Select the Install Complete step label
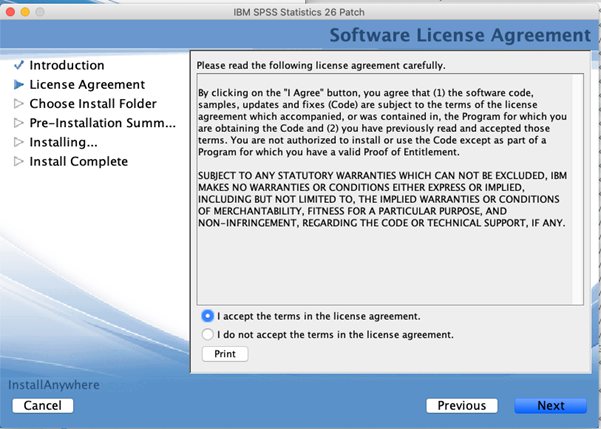Screen dimensions: 601x429 (79, 161)
